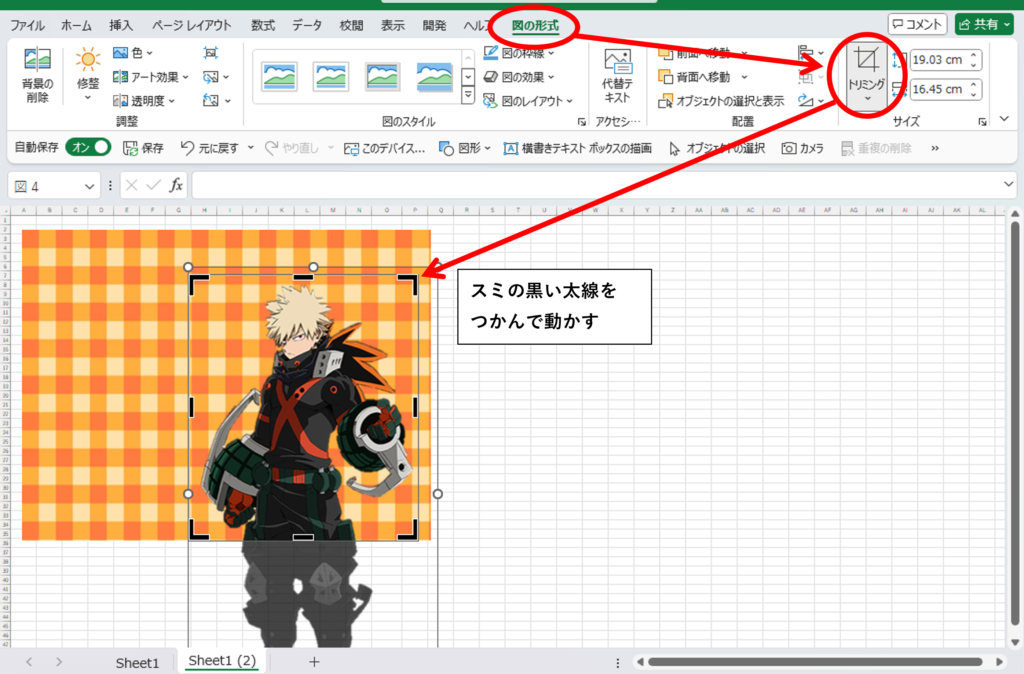The image size is (1024, 674).
Task: Click the formula bar cancel X icon
Action: pyautogui.click(x=131, y=185)
